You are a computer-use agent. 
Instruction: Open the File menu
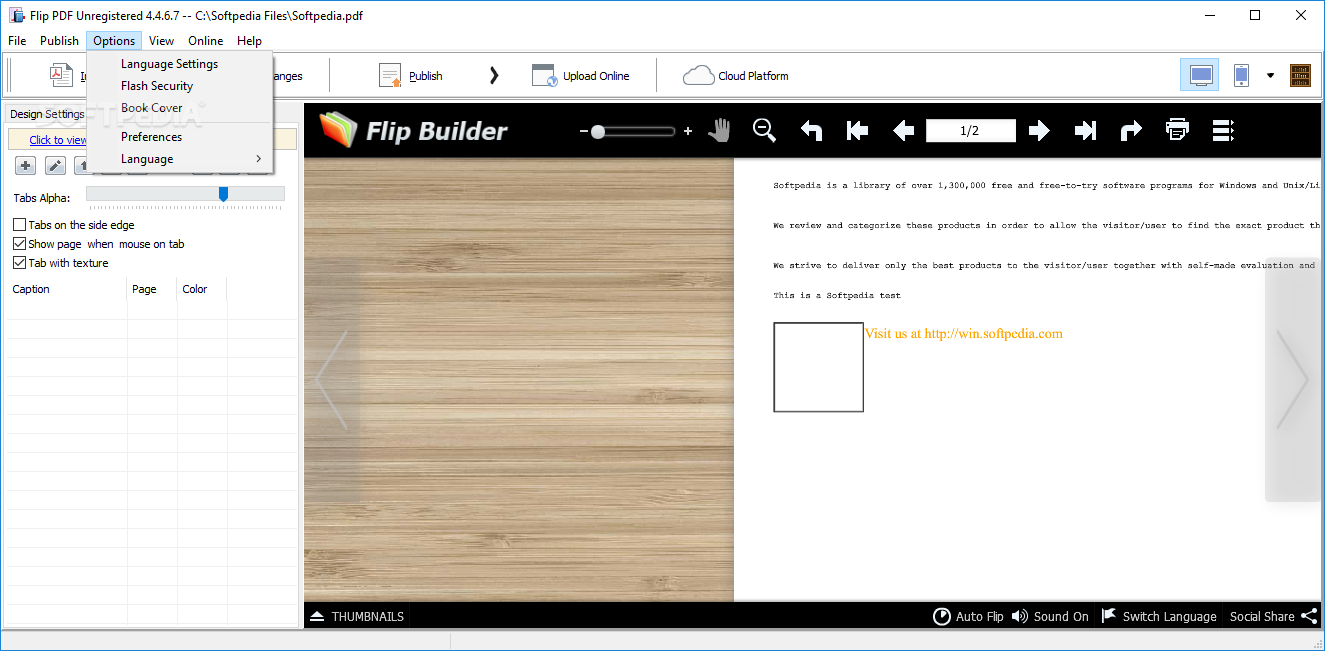pos(17,41)
